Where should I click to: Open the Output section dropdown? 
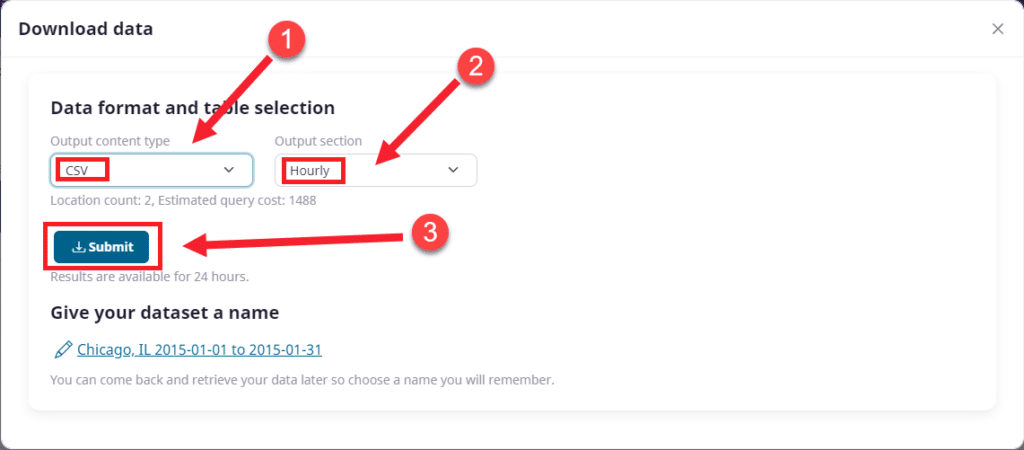coord(375,170)
